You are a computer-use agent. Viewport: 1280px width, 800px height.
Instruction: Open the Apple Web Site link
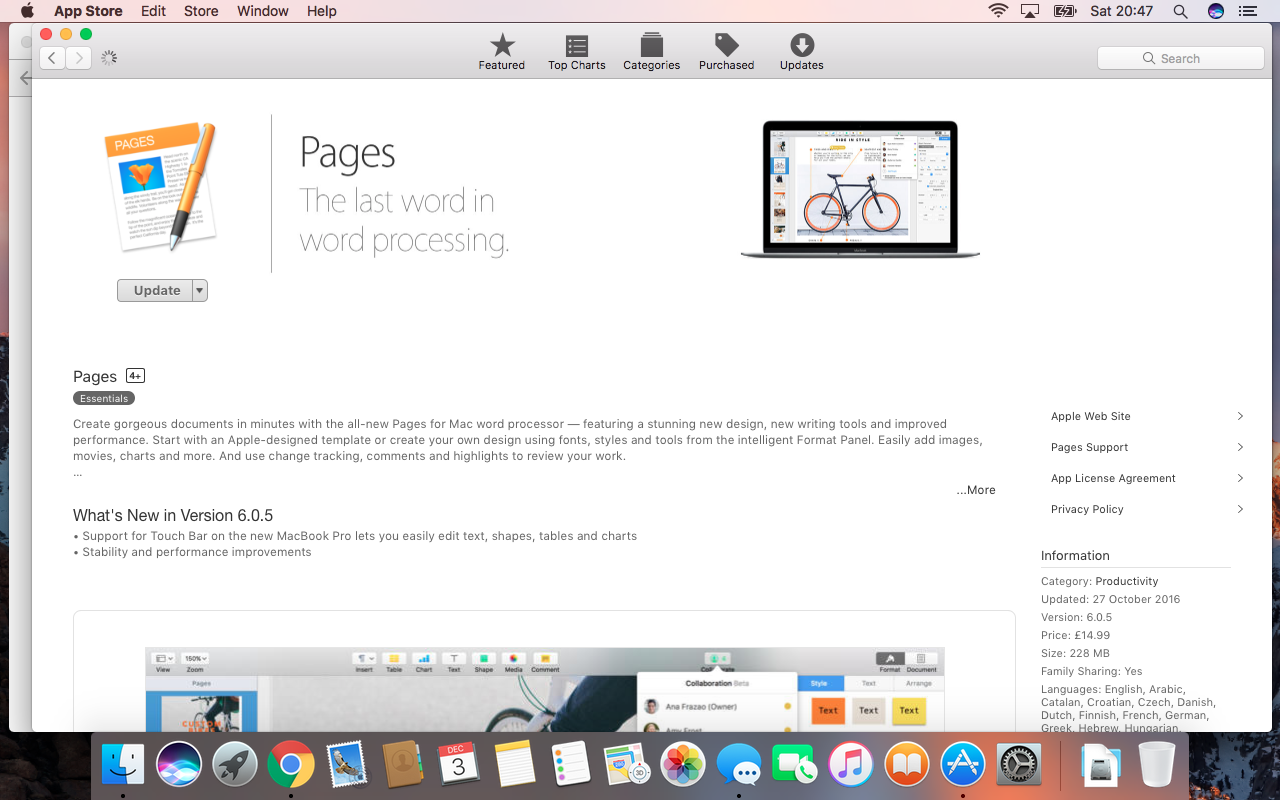1091,416
